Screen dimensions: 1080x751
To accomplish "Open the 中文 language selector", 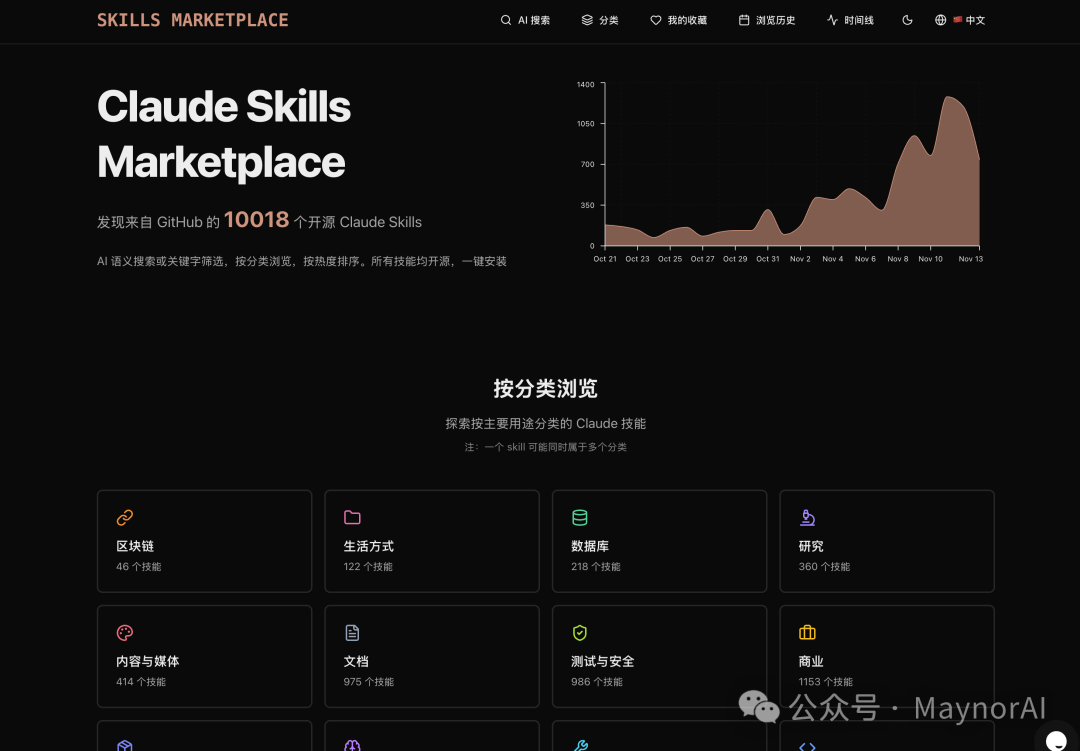I will click(x=960, y=20).
